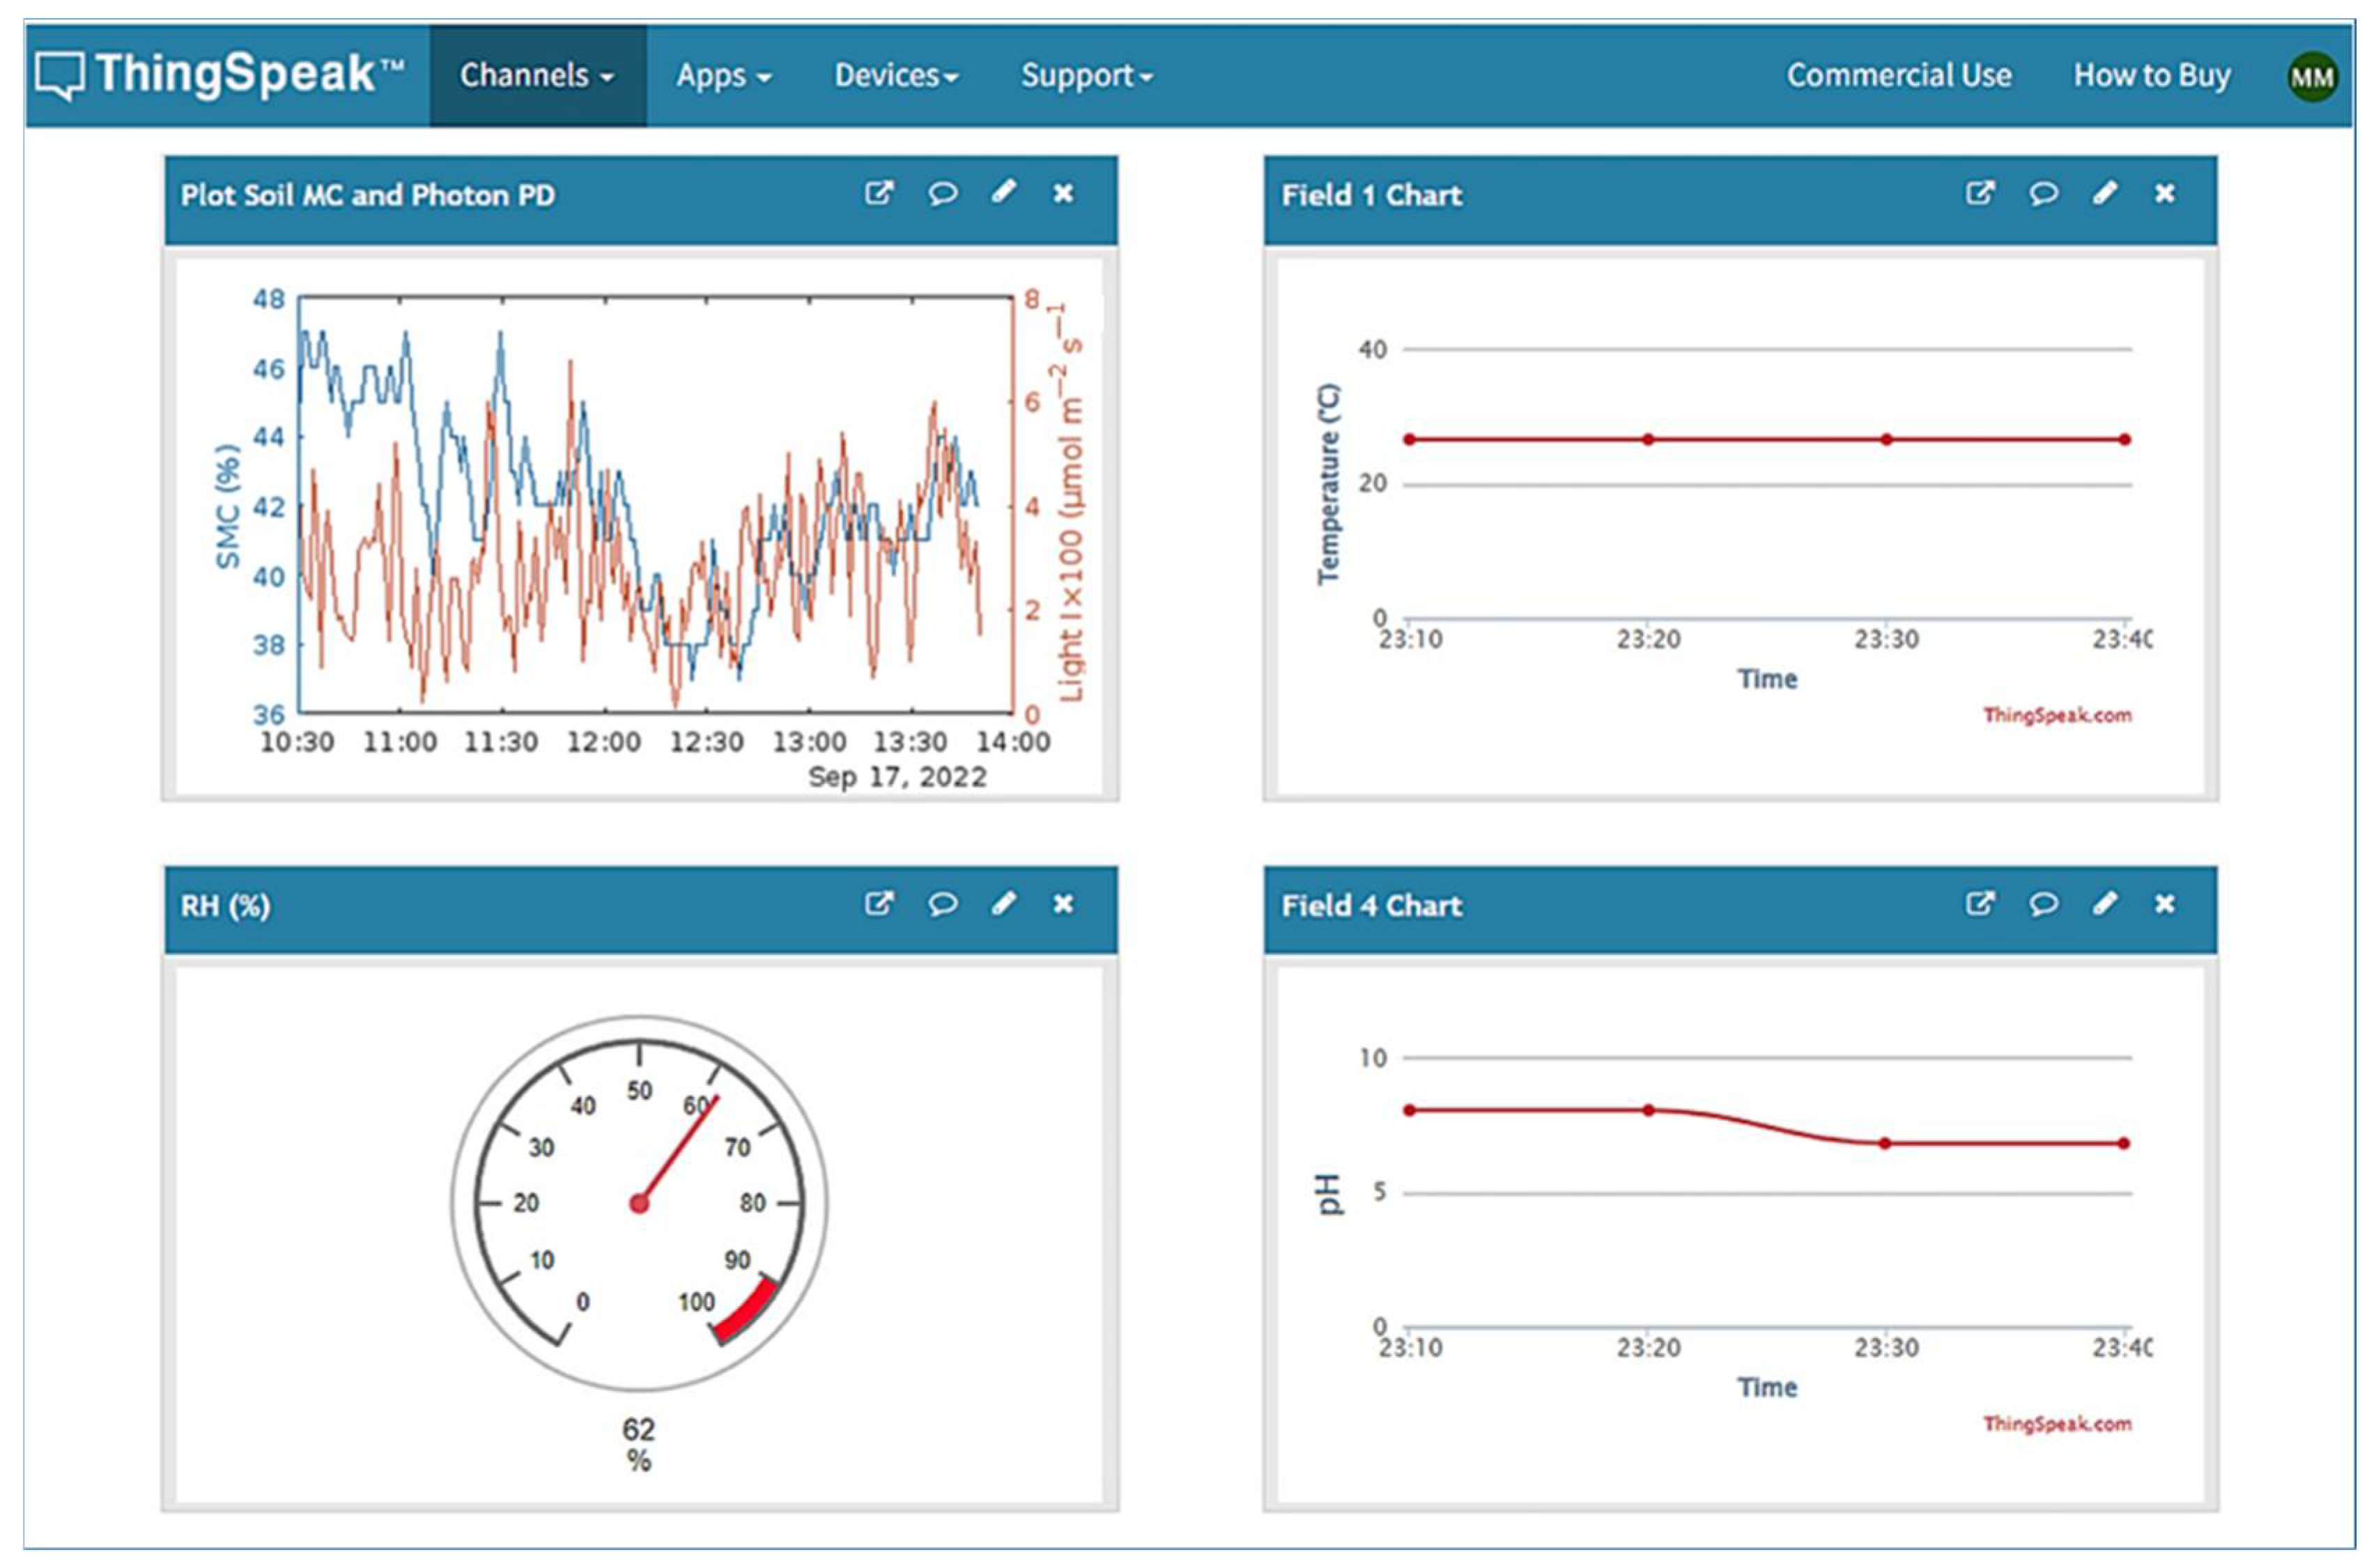This screenshot has height=1568, width=2376.
Task: Click comment icon on Plot Soil MC widget
Action: (x=942, y=193)
